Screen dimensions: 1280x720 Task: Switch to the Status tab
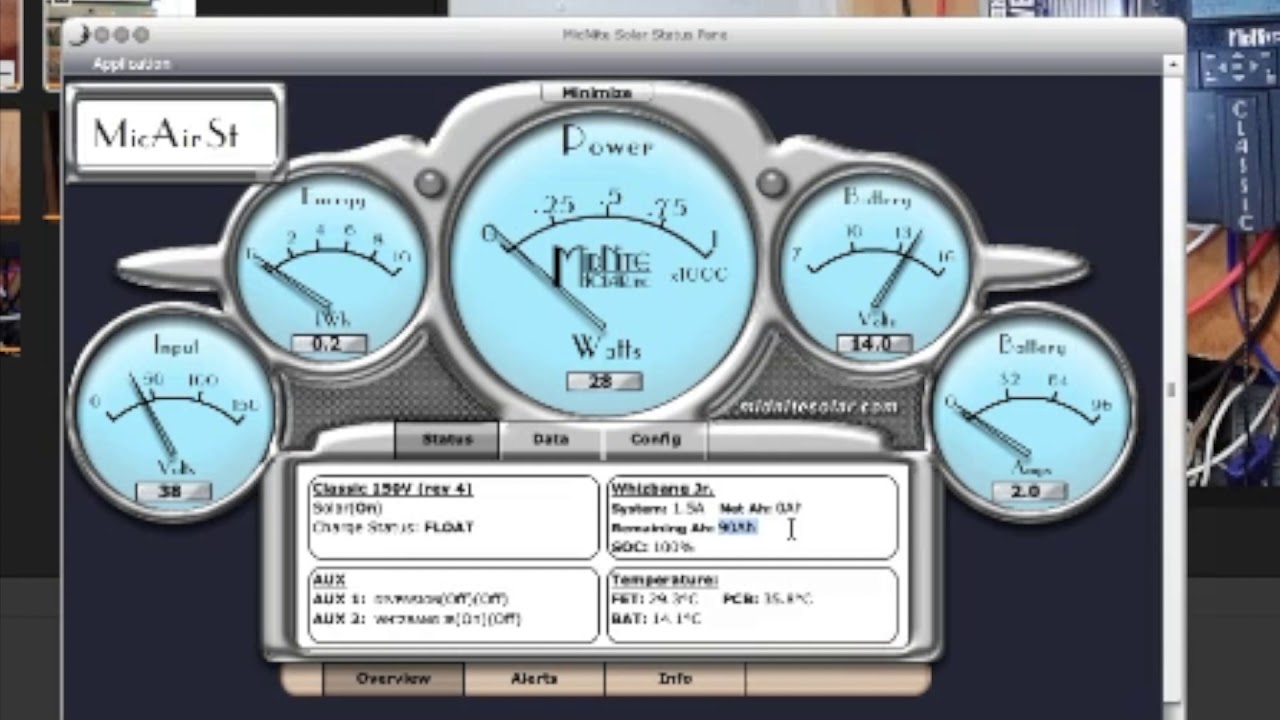tap(447, 439)
